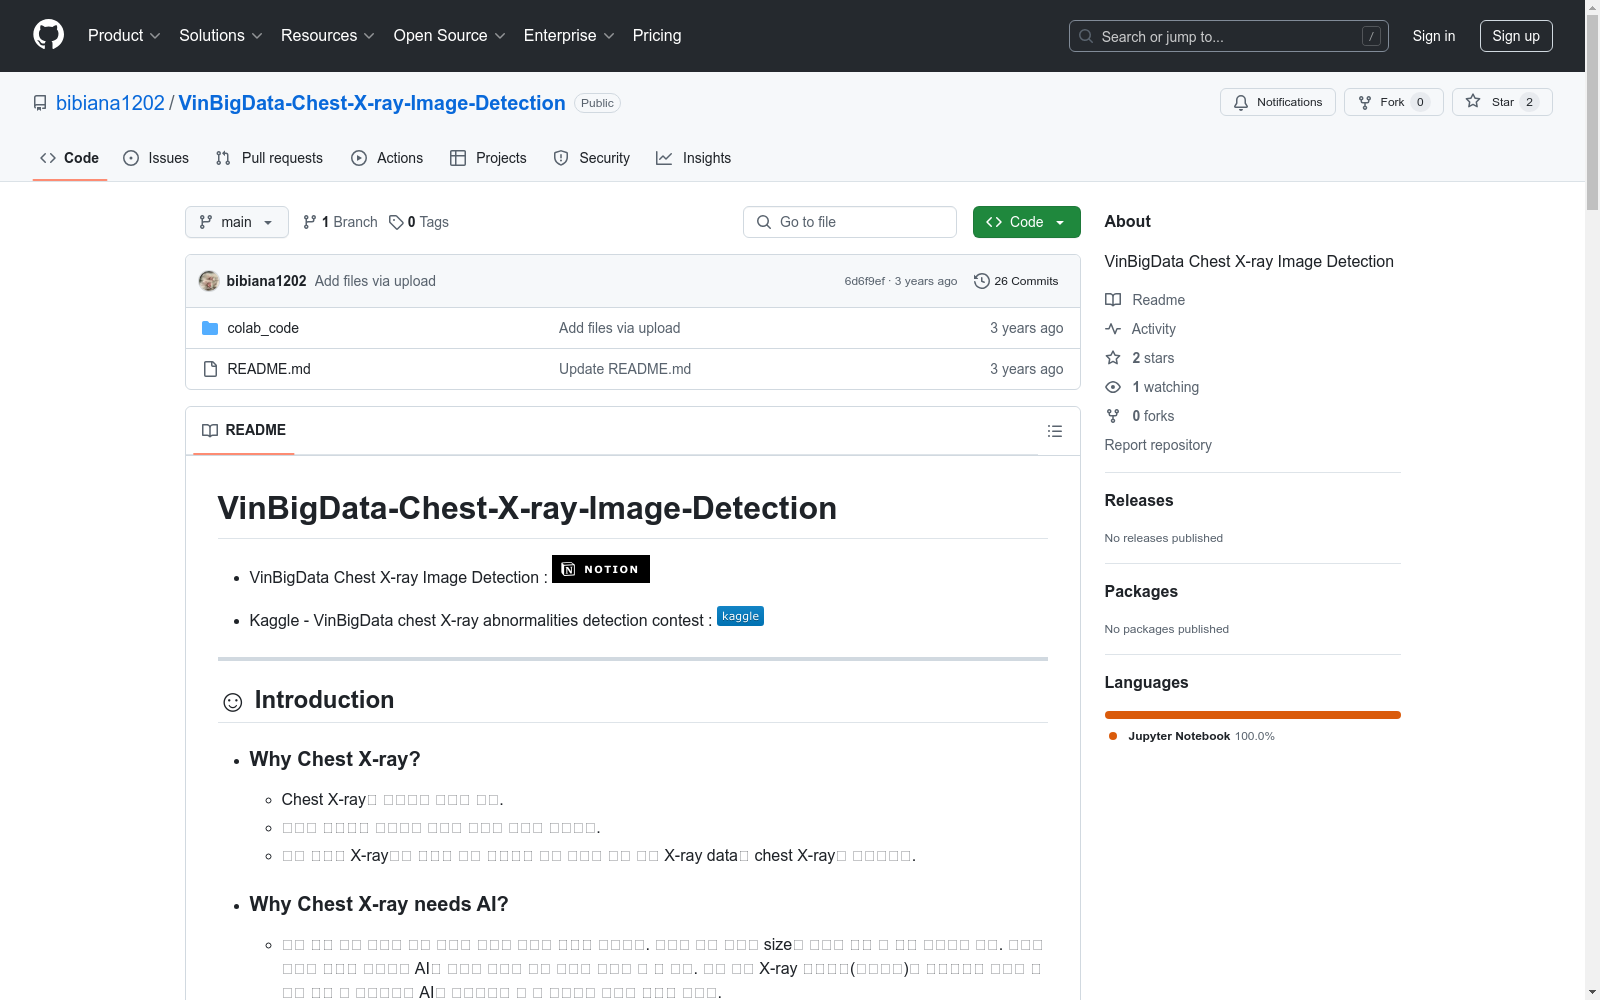Open the Branches list icon
1600x1000 pixels.
310,222
